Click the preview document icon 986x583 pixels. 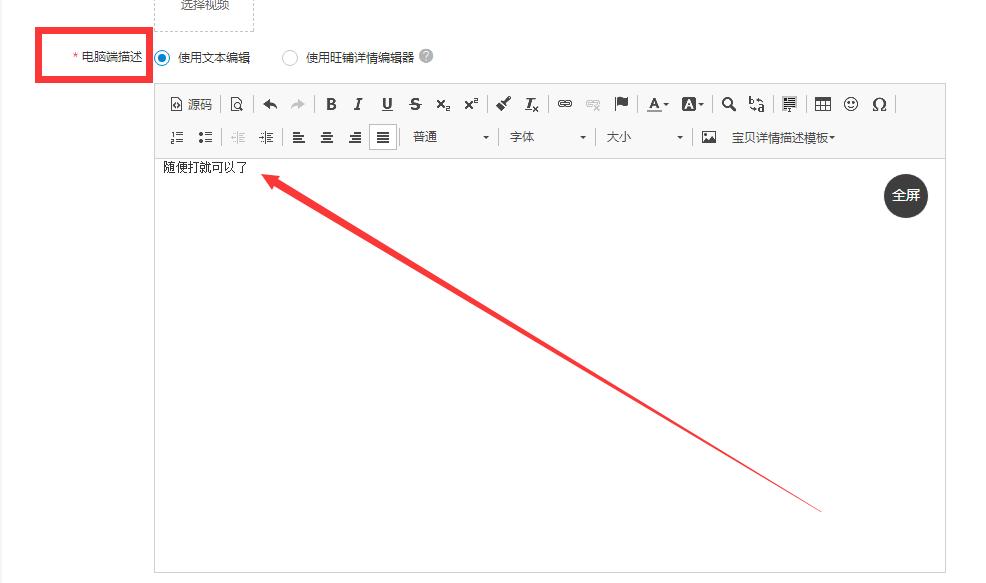[236, 104]
